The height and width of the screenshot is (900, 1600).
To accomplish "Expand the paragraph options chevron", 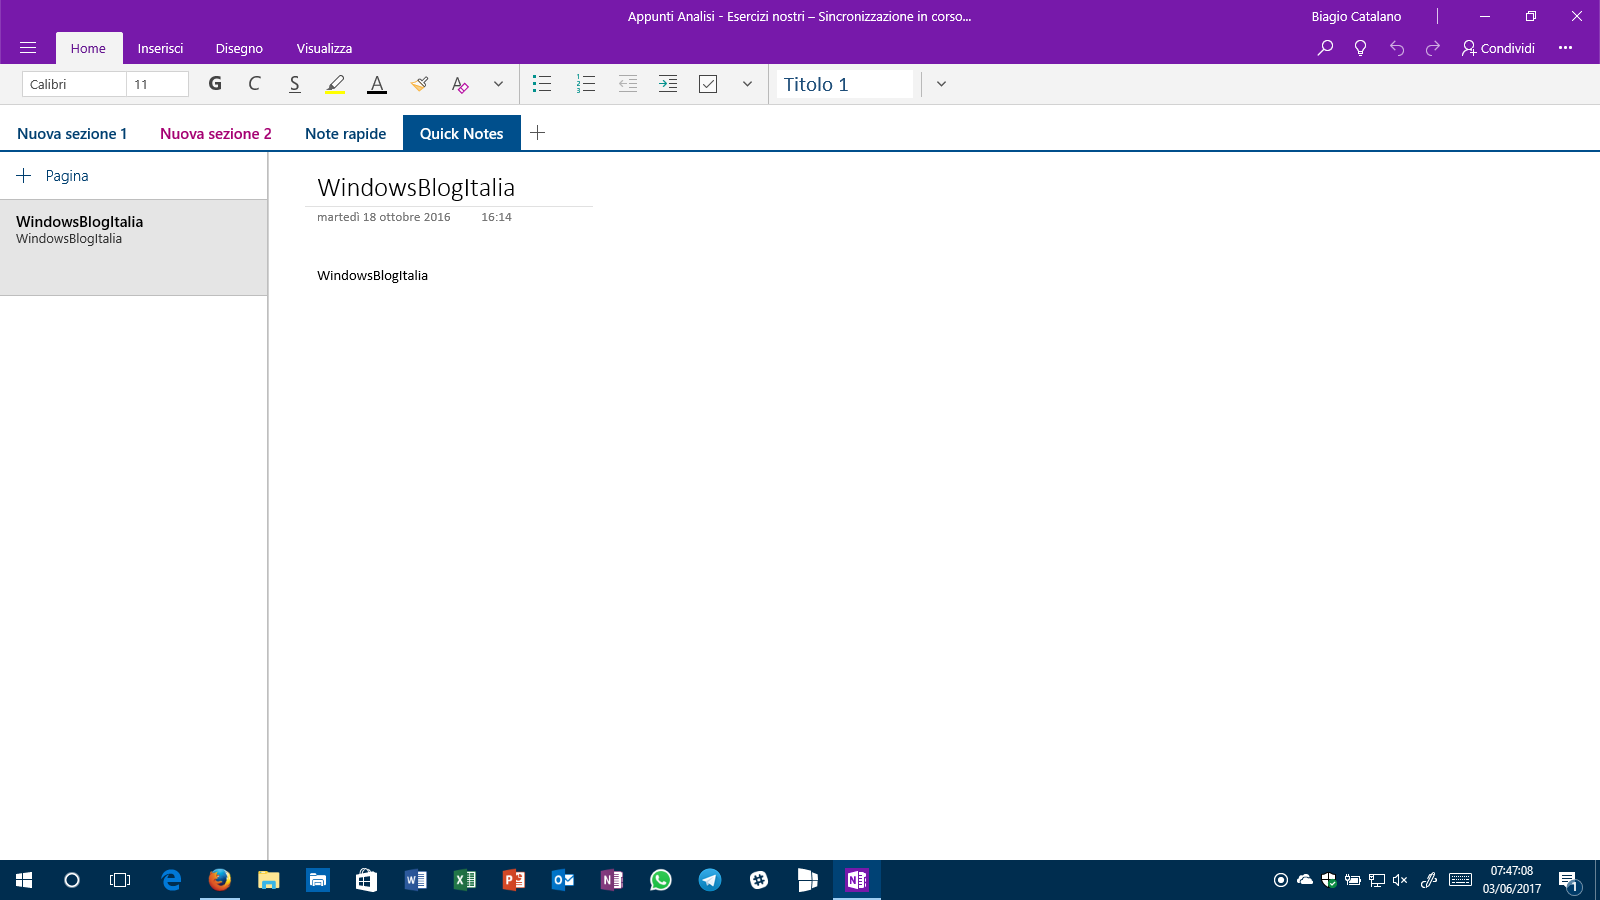I will click(747, 84).
